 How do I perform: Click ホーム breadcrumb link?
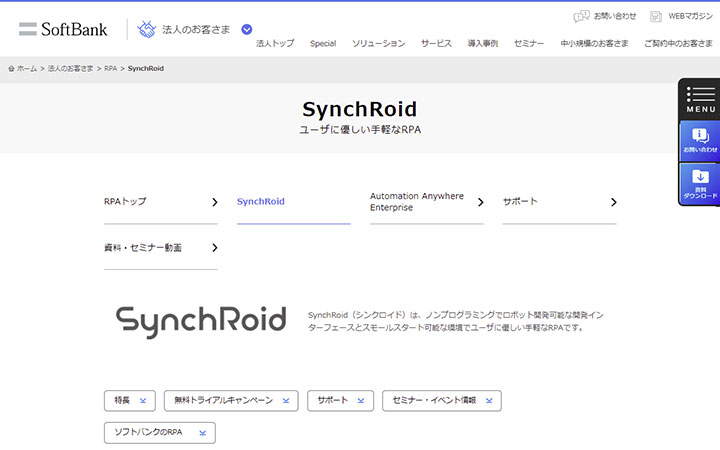coord(27,68)
